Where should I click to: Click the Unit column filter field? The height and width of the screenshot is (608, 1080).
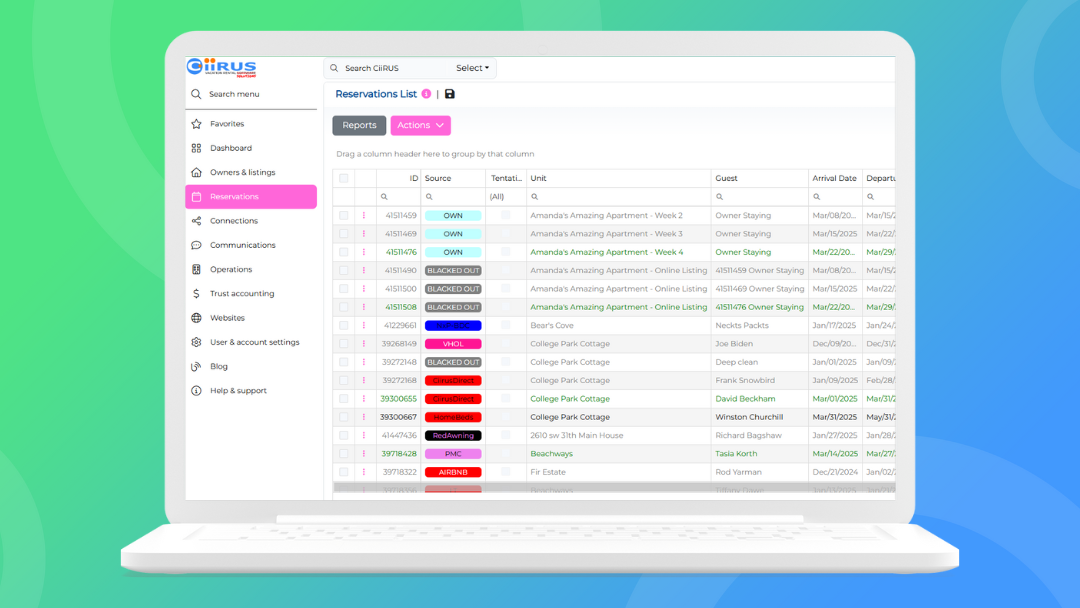(619, 197)
